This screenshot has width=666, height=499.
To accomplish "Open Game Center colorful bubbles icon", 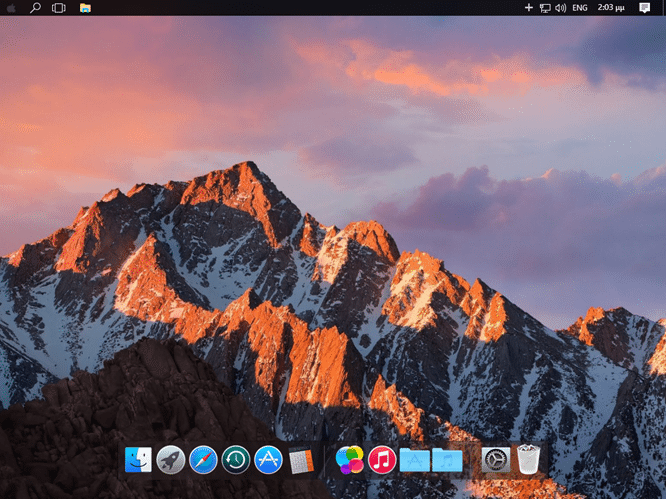I will coord(350,460).
